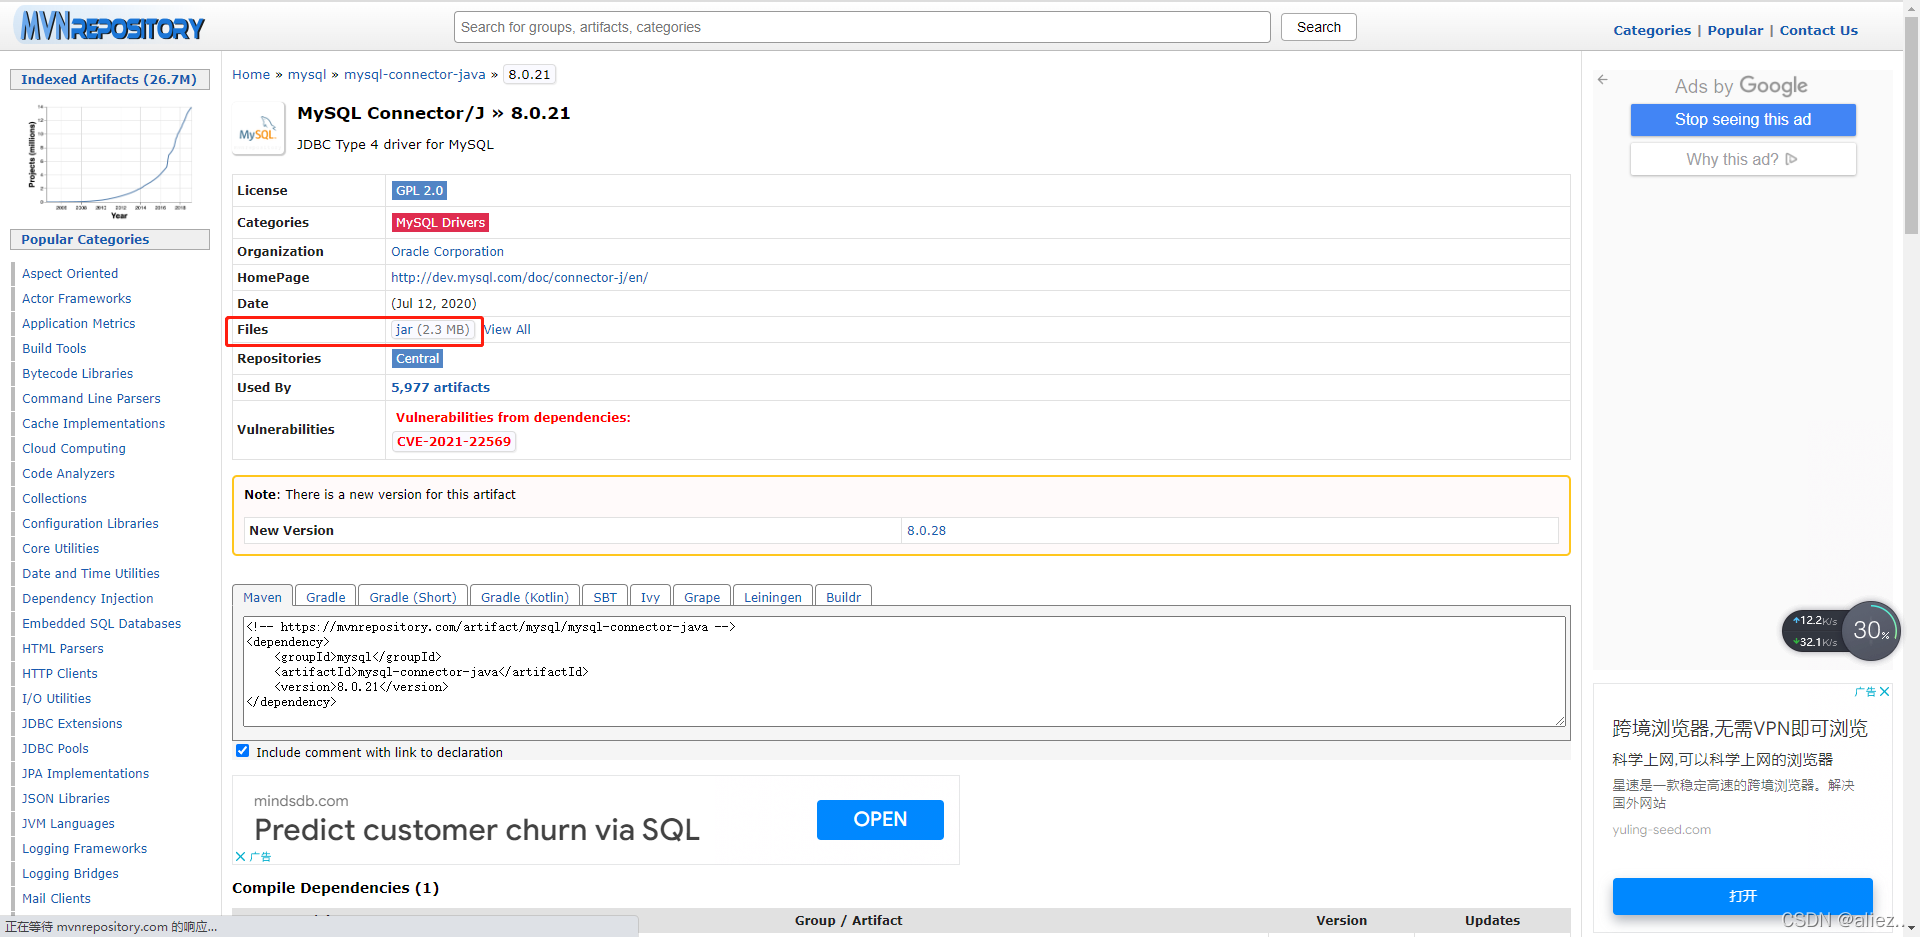1920x937 pixels.
Task: Toggle Include comment with link checkbox
Action: pos(242,751)
